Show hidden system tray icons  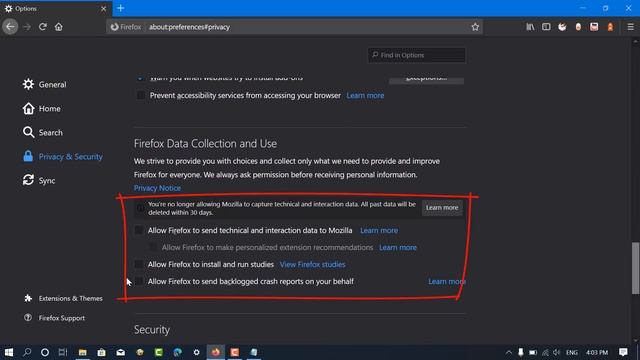(509, 352)
